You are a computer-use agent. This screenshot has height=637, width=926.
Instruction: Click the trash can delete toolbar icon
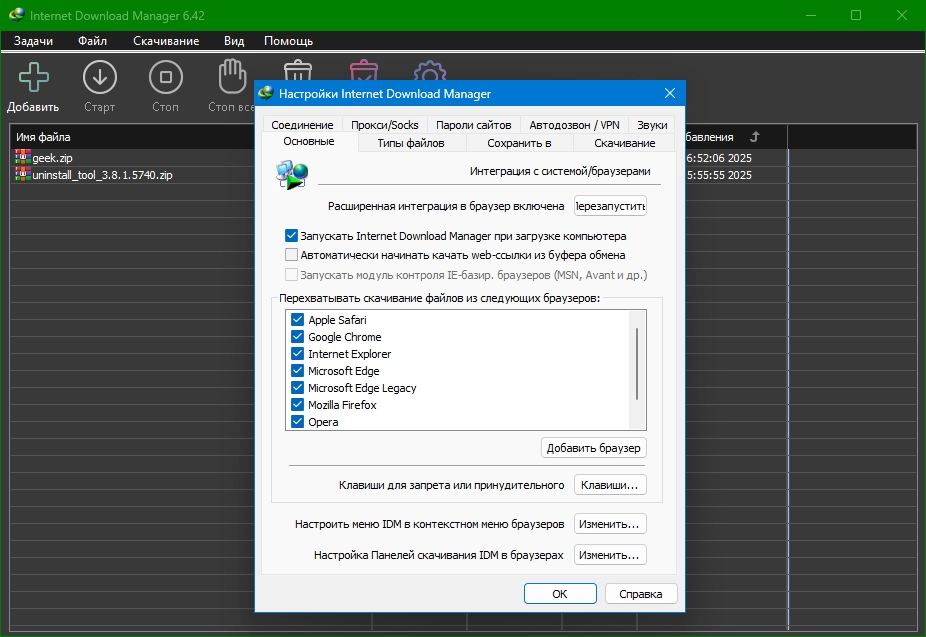pos(298,70)
